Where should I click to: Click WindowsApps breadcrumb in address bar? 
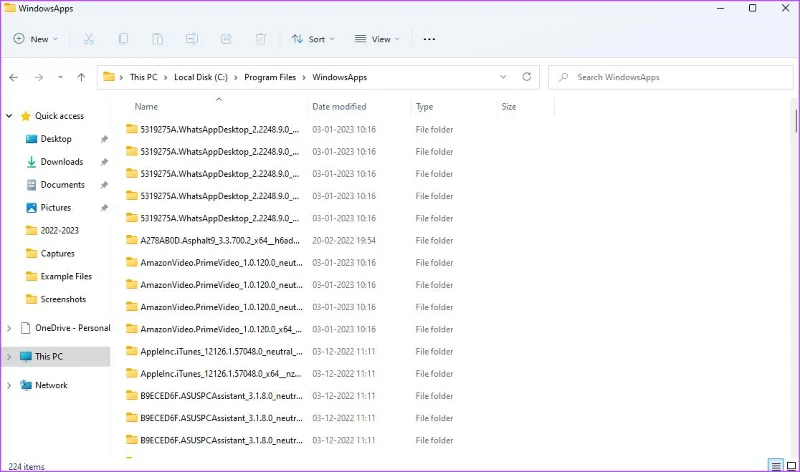(340, 78)
